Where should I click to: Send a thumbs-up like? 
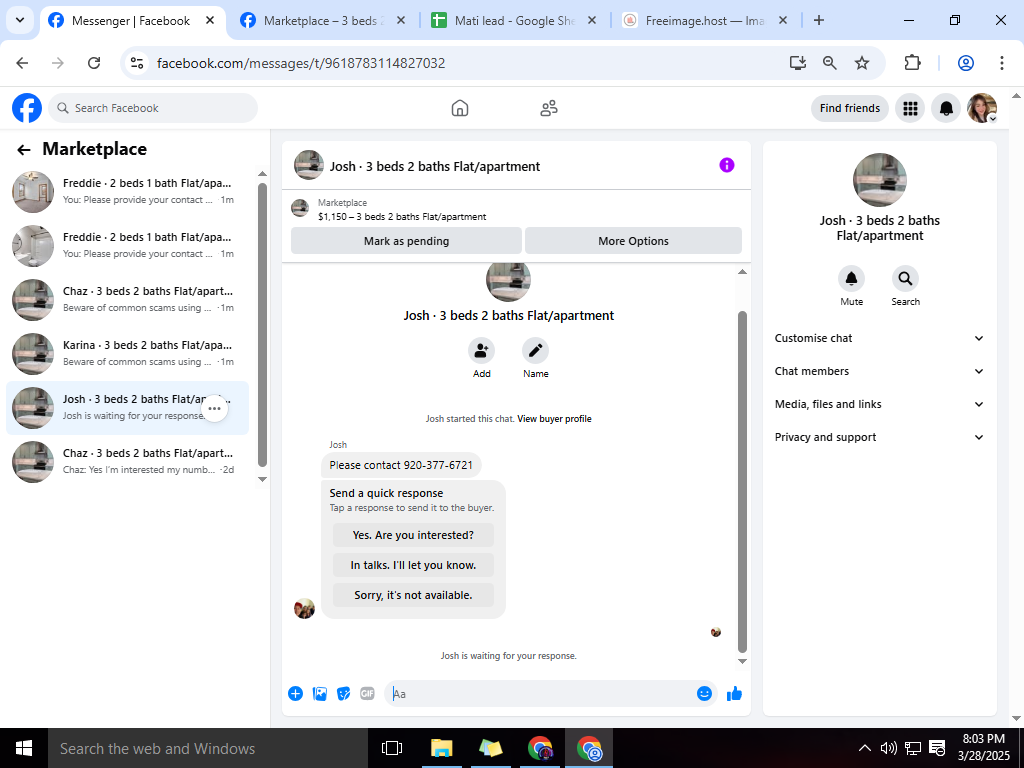click(x=734, y=694)
